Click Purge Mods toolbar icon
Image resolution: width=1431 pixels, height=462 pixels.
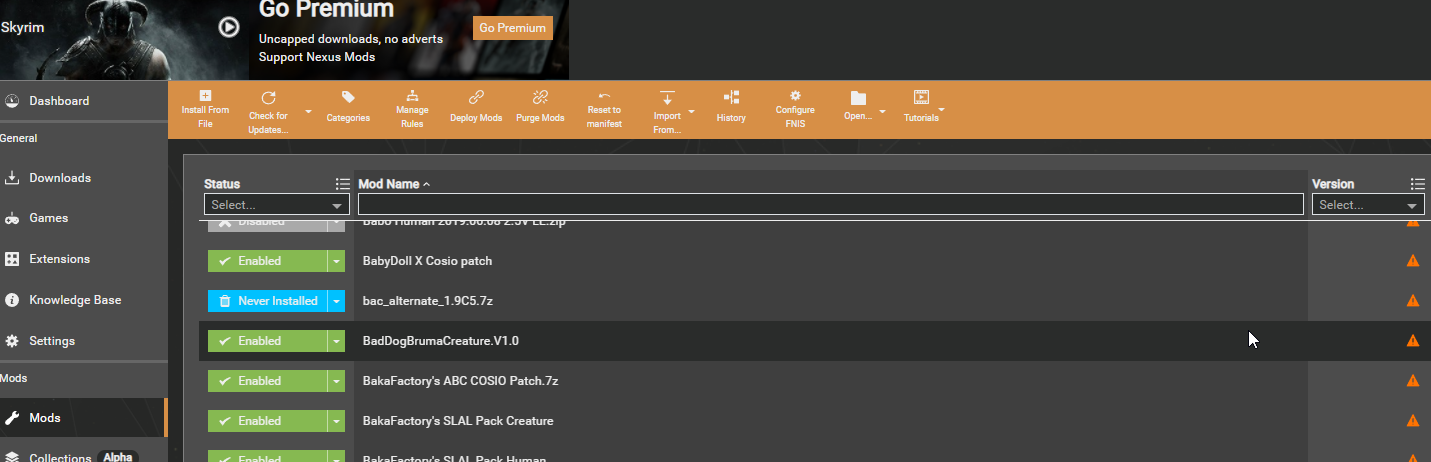(540, 97)
